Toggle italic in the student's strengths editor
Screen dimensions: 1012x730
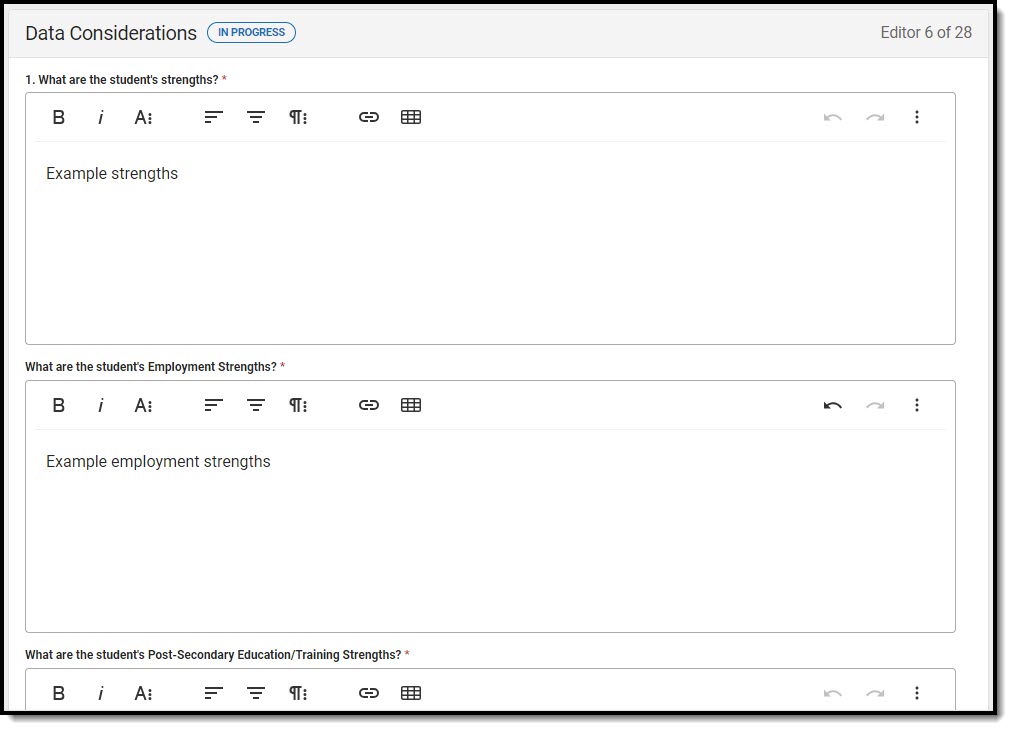(x=101, y=117)
